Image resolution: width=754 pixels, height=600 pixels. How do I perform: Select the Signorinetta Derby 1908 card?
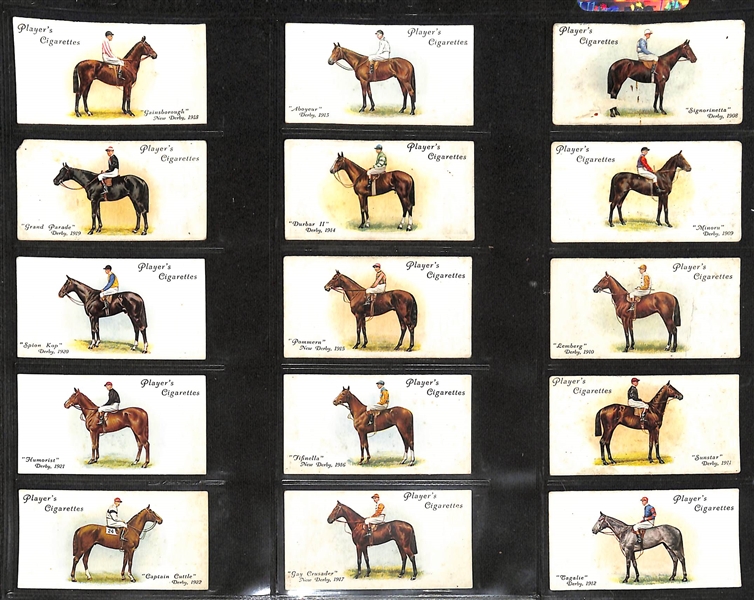point(648,73)
